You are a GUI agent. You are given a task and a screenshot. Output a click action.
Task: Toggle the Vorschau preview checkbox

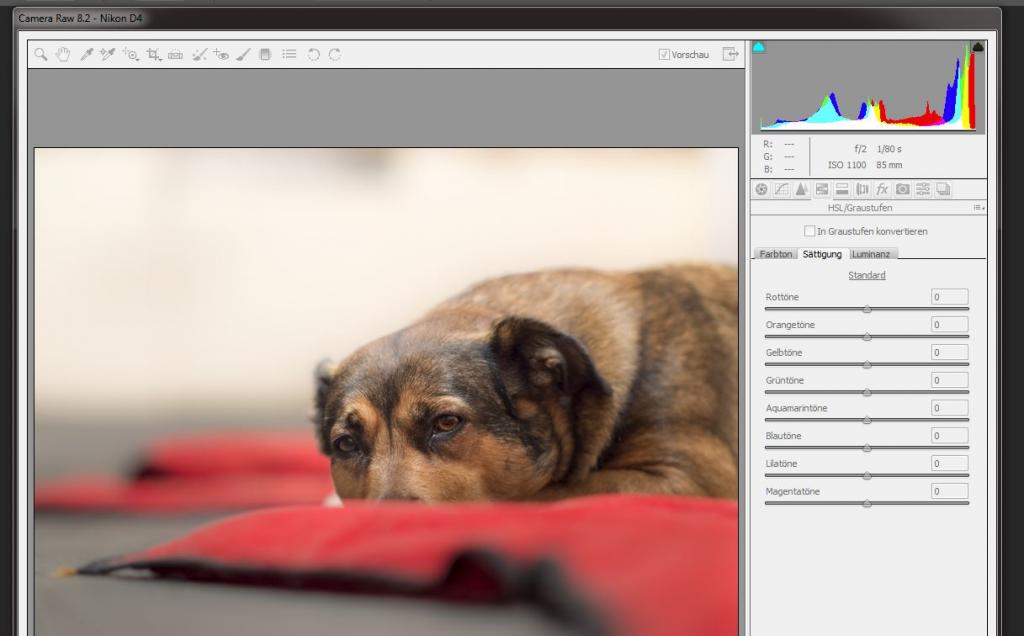[664, 55]
